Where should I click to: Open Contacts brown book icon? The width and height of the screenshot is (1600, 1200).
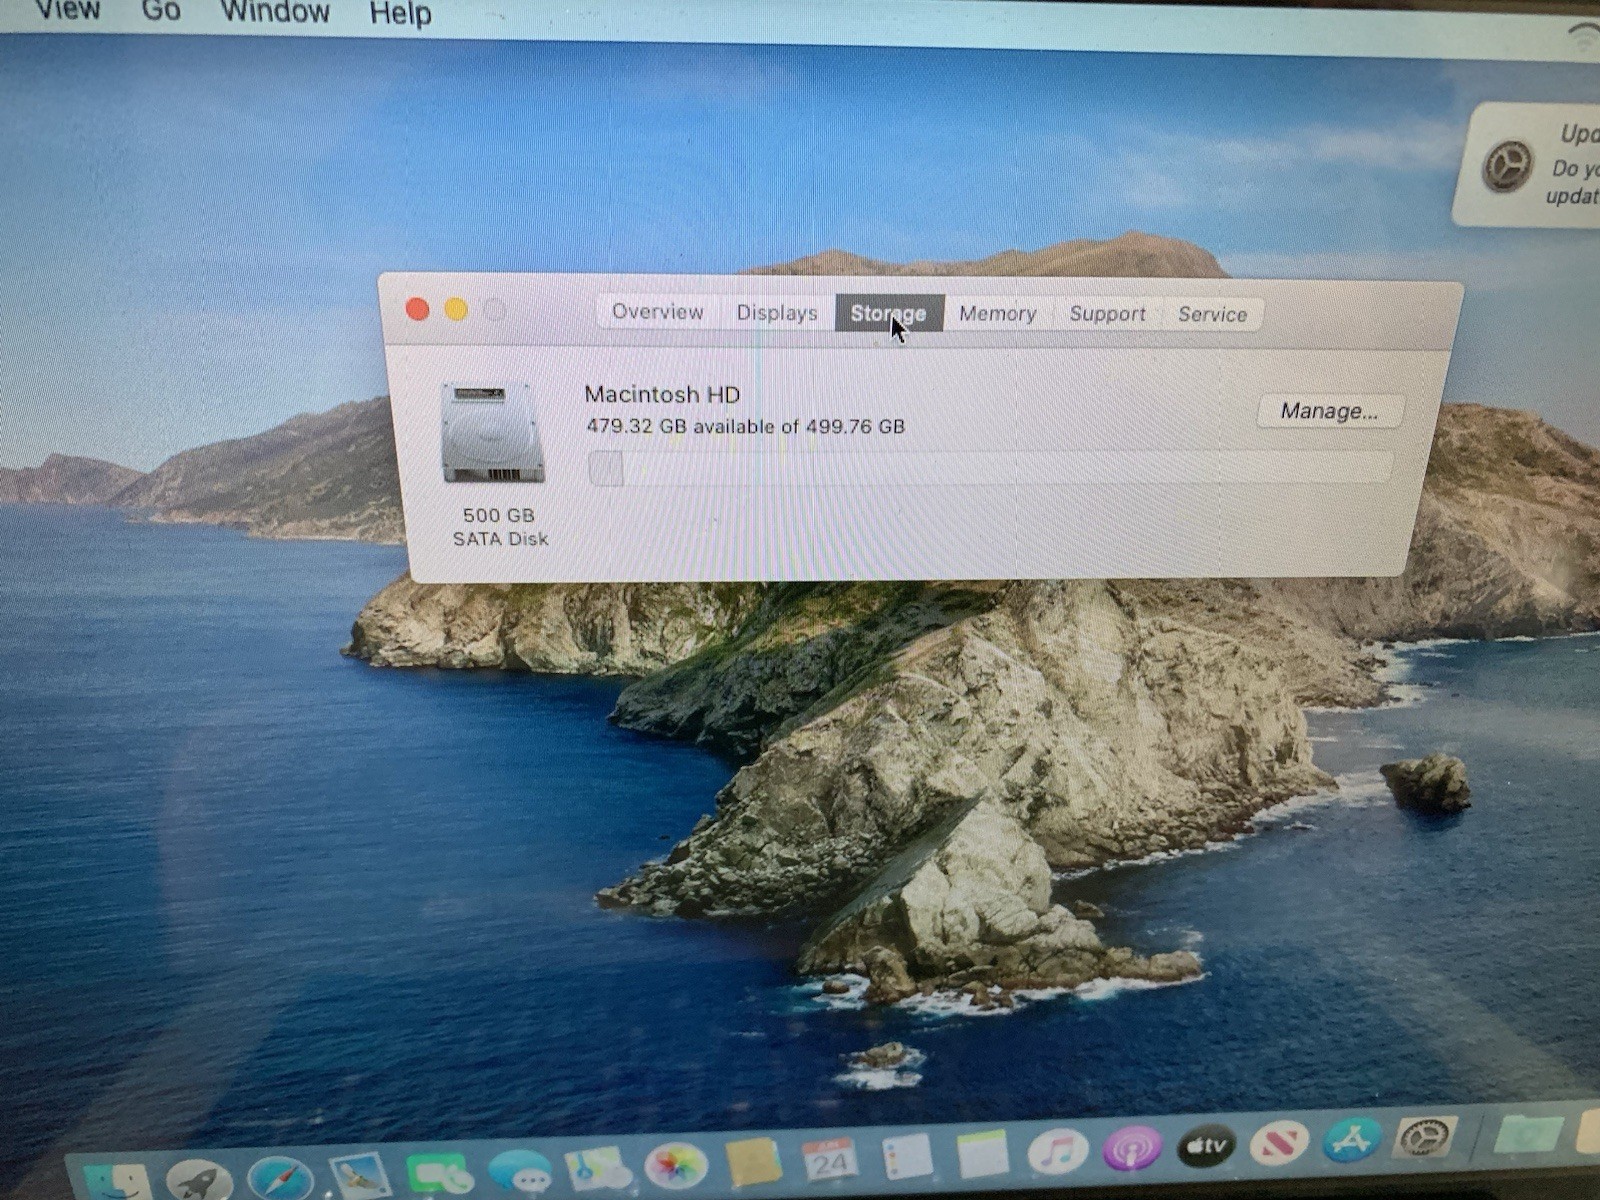pyautogui.click(x=753, y=1163)
